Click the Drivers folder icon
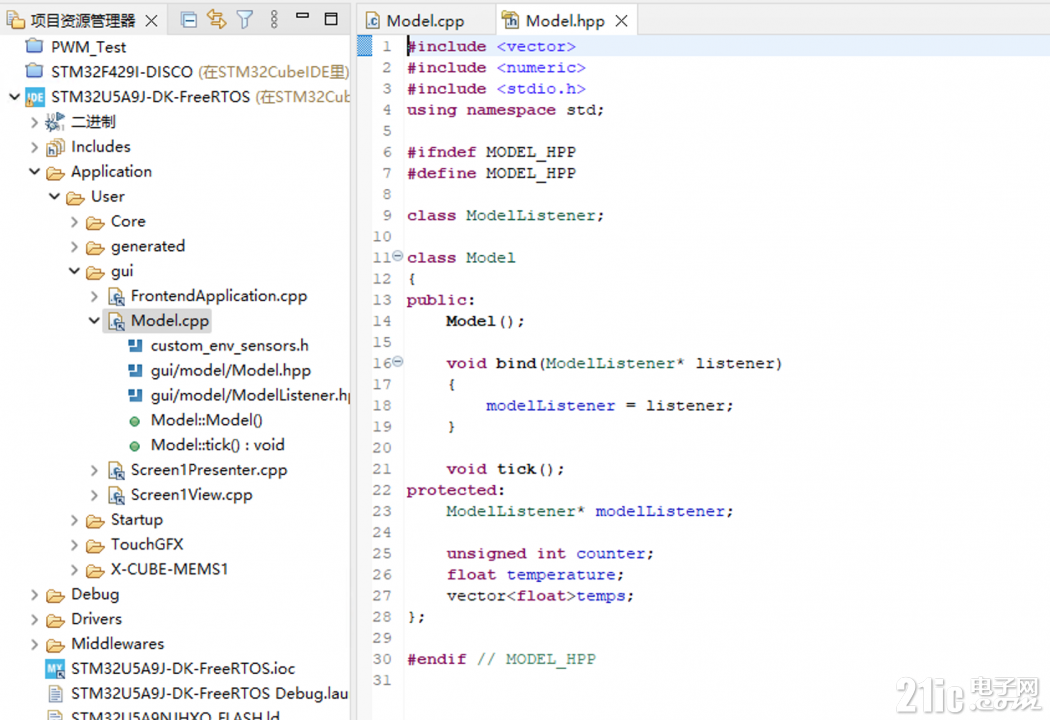 55,620
